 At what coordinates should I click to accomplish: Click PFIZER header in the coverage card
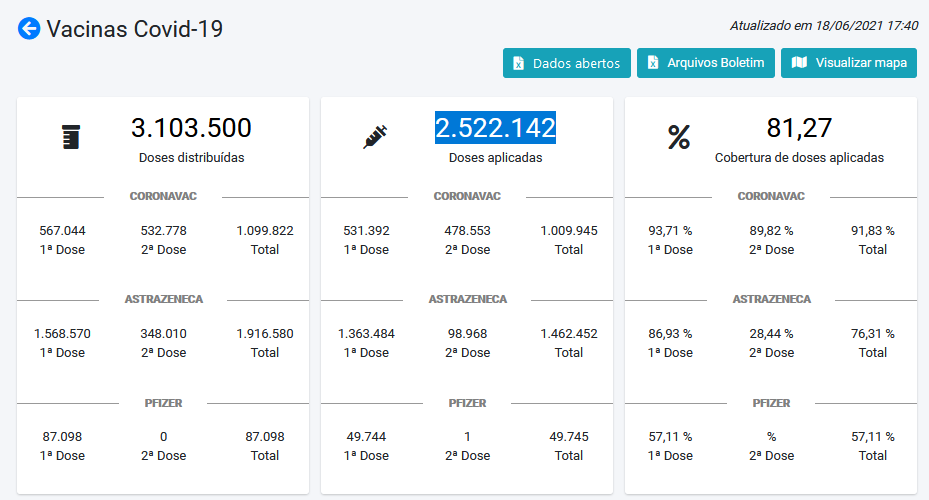point(771,403)
